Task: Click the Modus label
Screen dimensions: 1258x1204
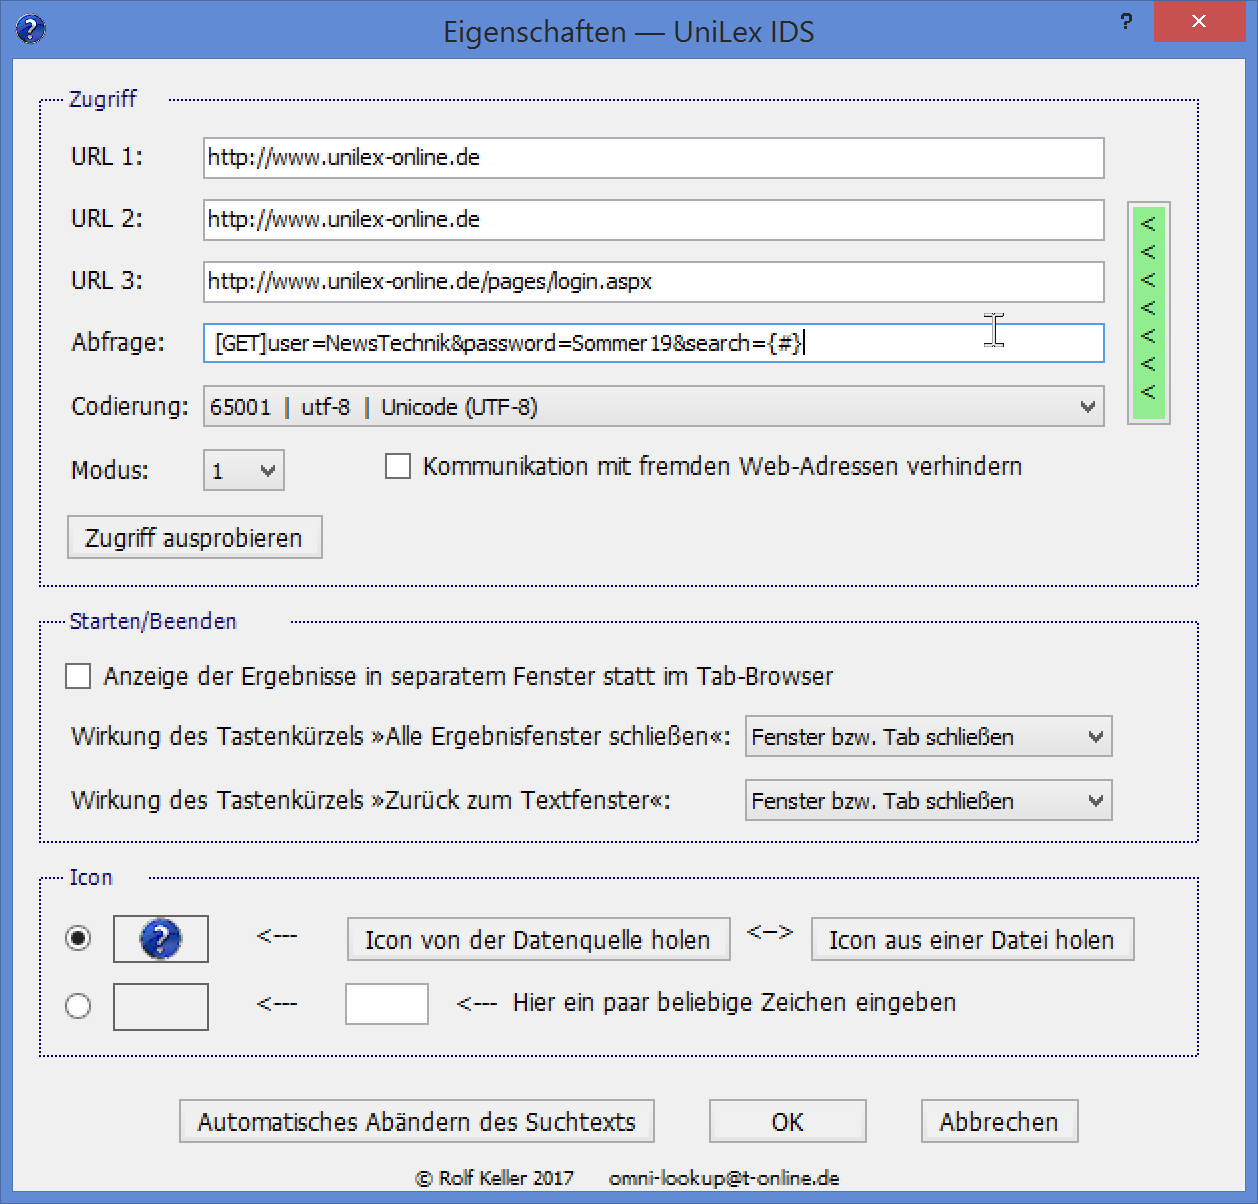Action: 110,470
